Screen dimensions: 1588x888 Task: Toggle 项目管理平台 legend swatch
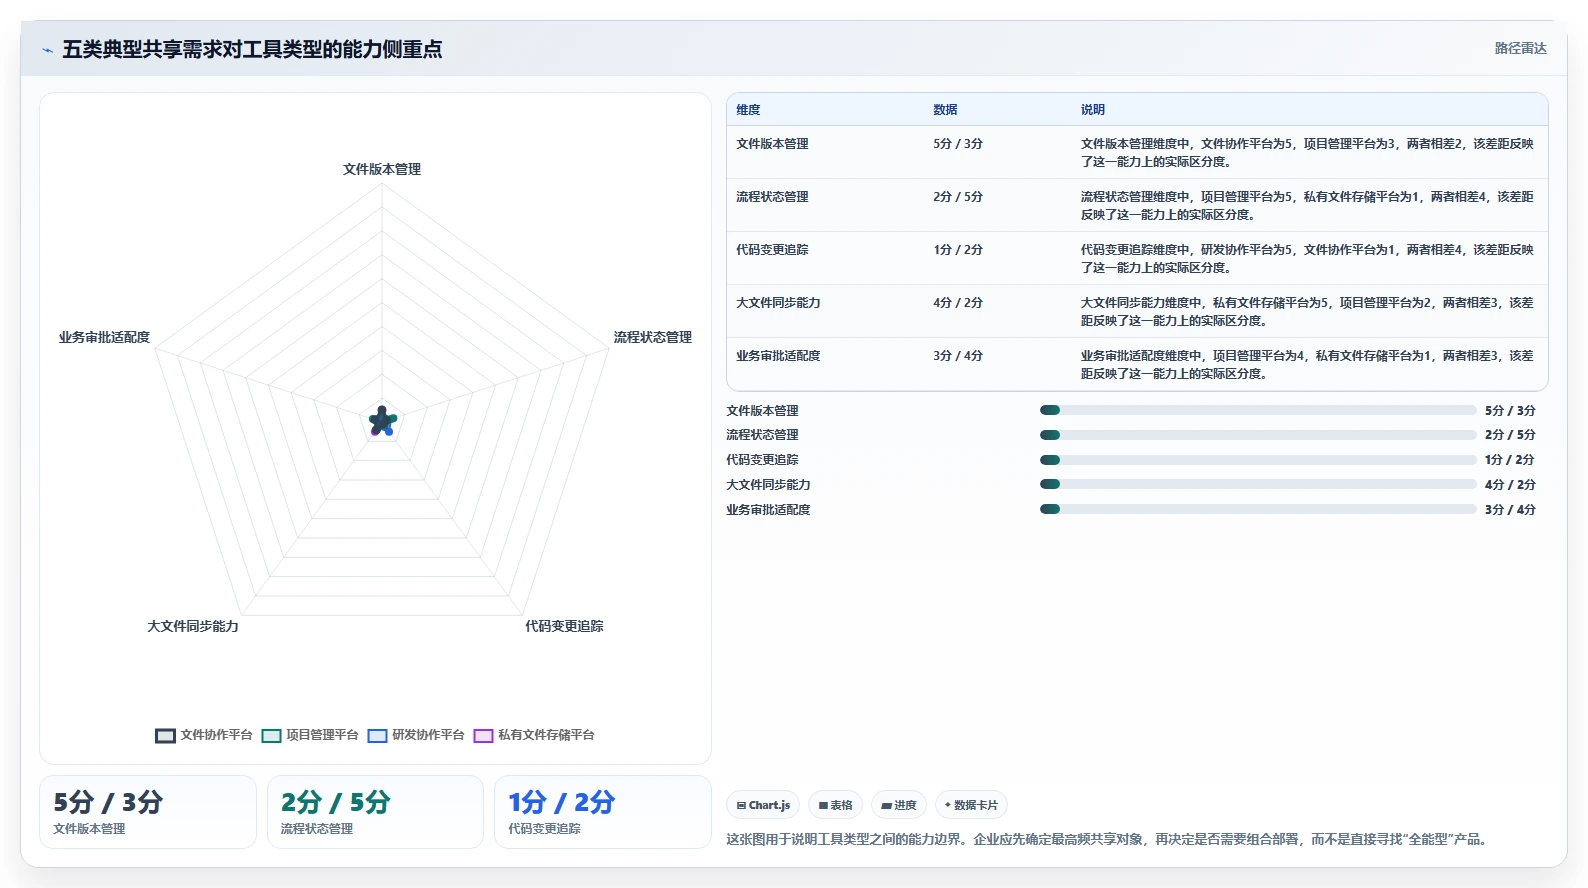[271, 736]
